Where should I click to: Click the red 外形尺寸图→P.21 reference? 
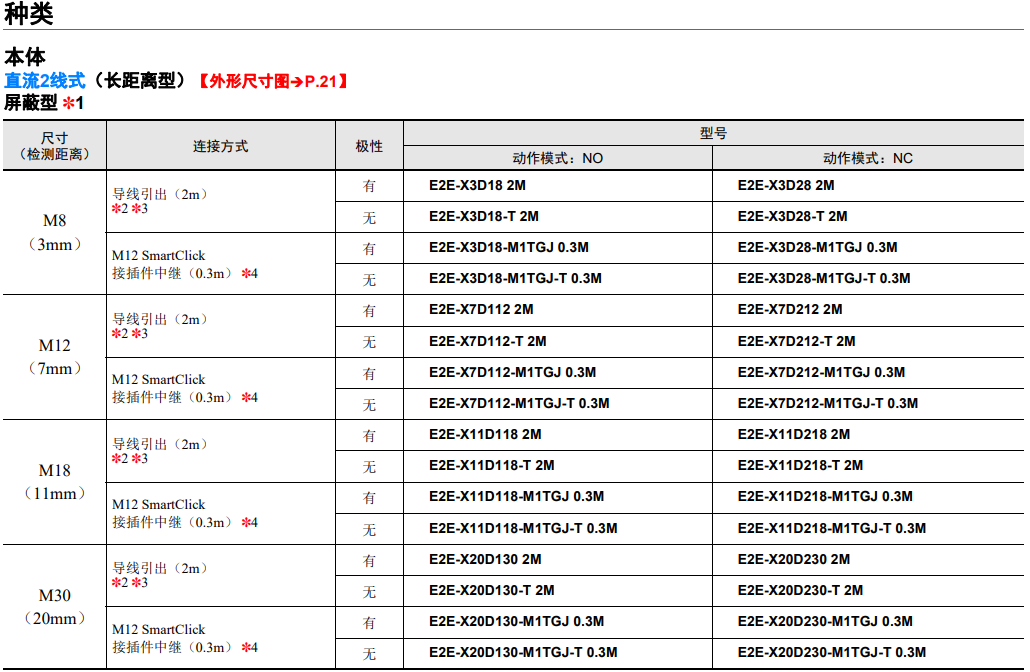pos(273,81)
